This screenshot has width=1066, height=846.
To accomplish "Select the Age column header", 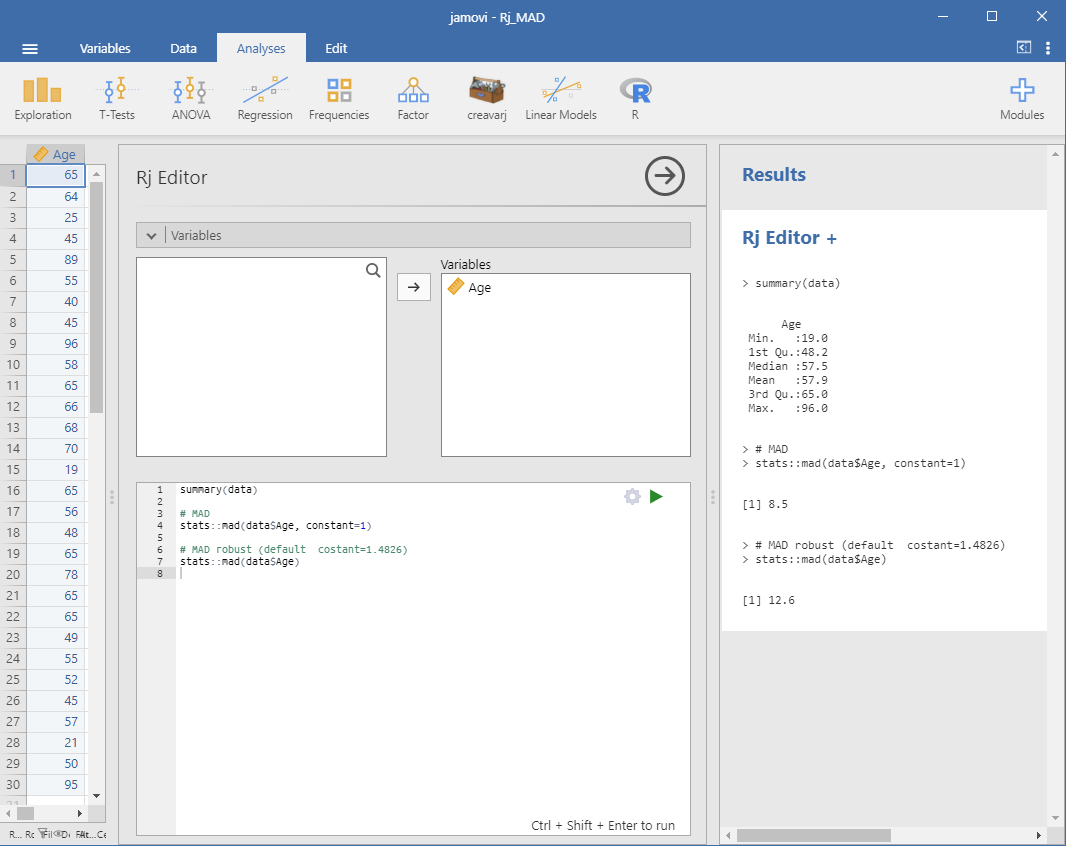I will [56, 154].
